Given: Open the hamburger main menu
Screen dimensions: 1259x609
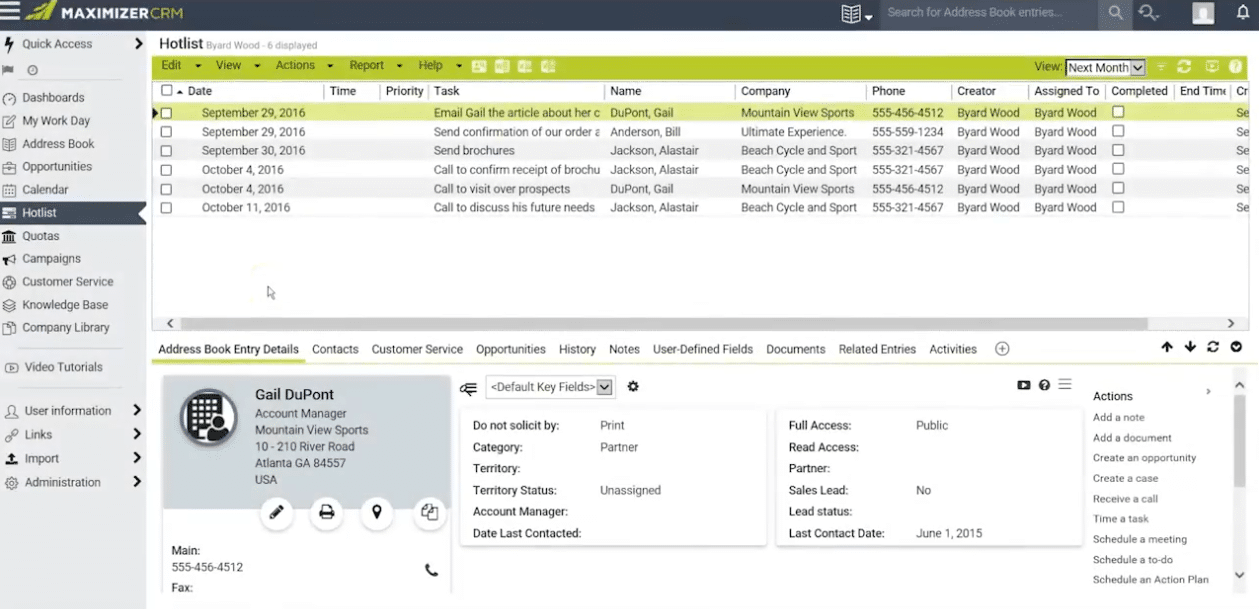Looking at the screenshot, I should click(x=10, y=12).
